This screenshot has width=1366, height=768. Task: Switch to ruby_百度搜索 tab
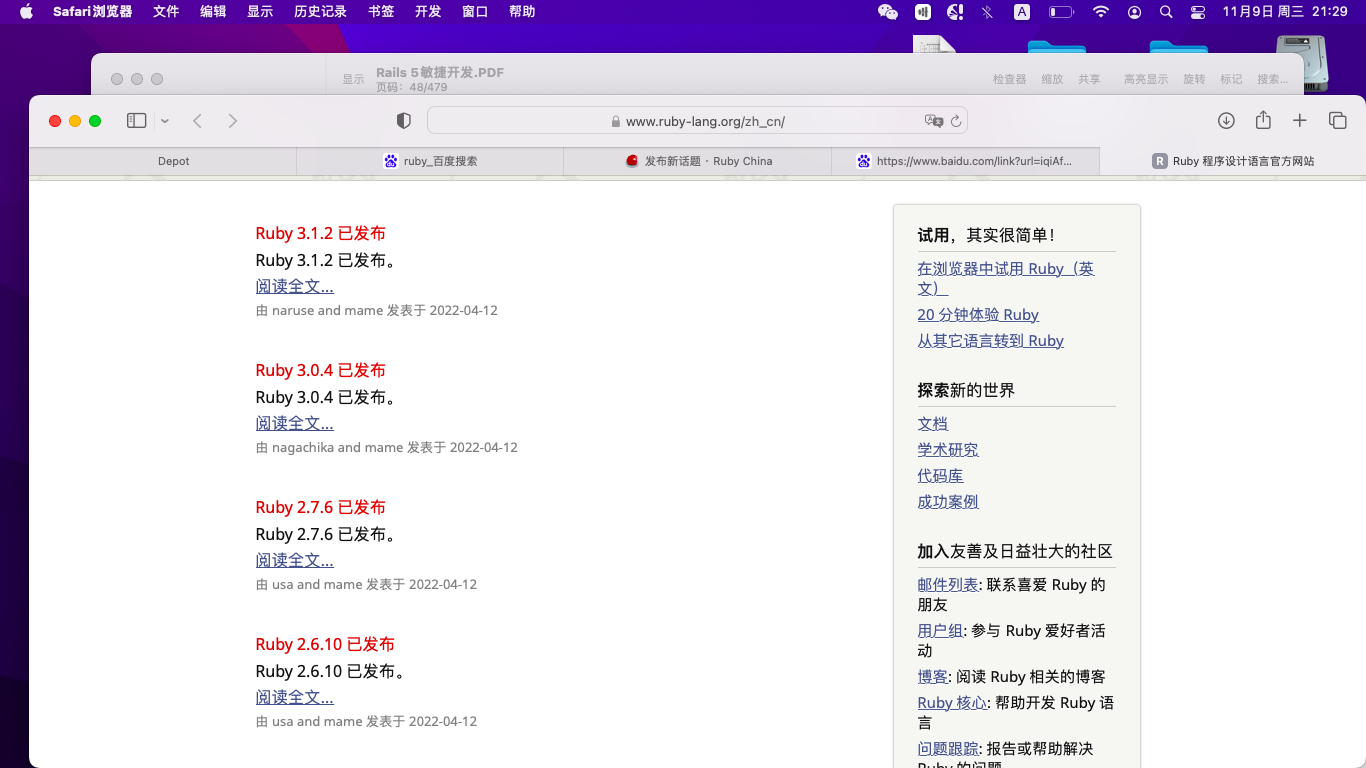pos(430,161)
